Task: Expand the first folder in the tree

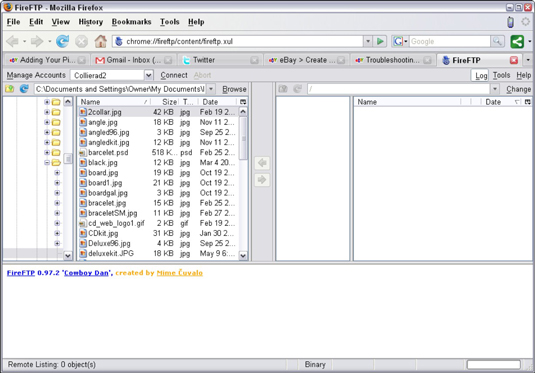Action: click(x=47, y=102)
